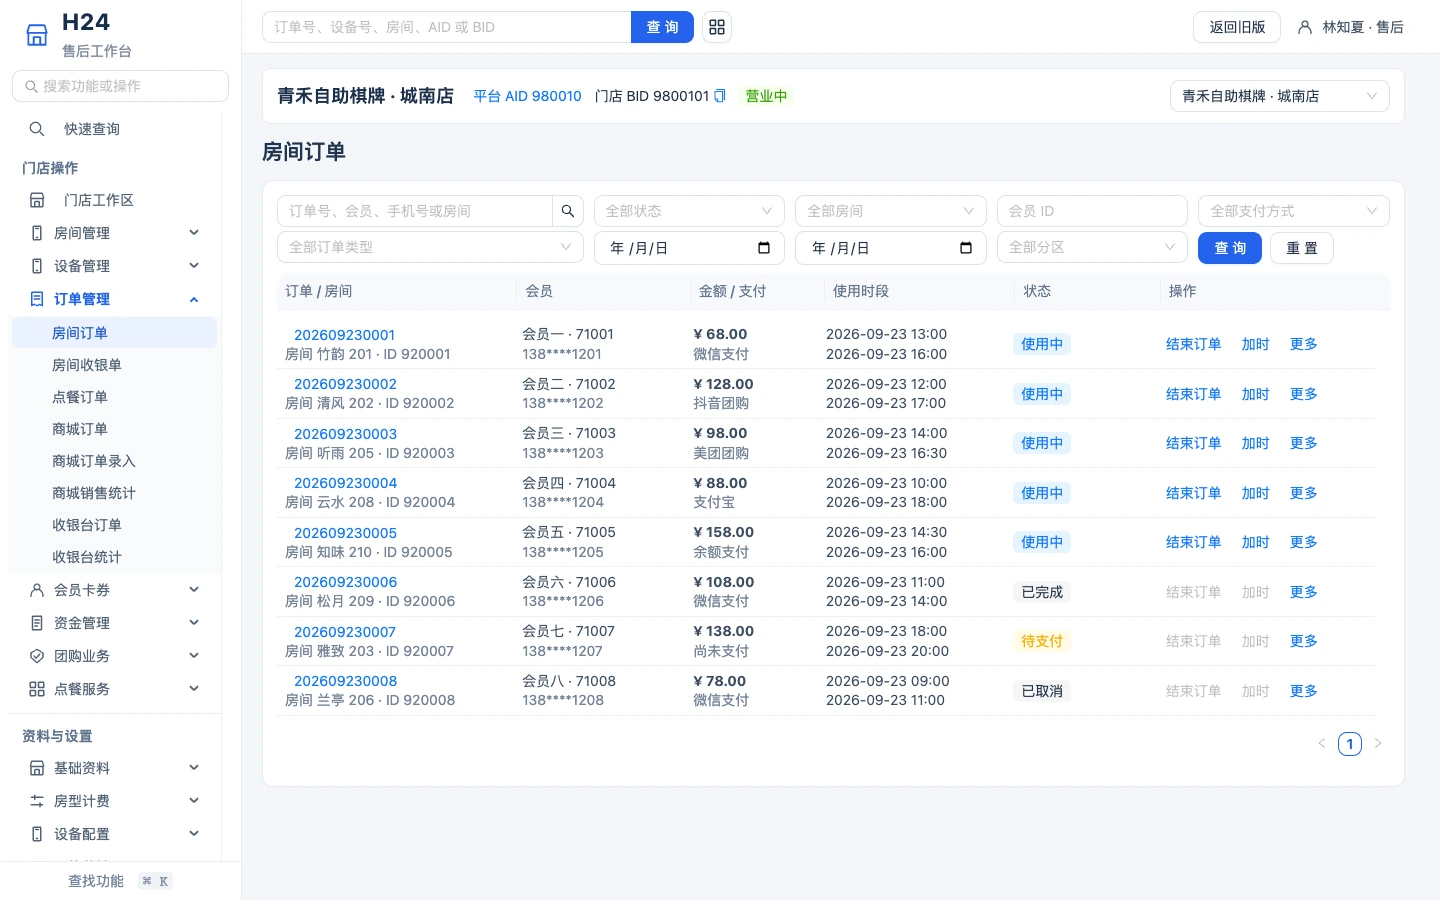Expand the 资金管理 chevron
1440x900 pixels.
pyautogui.click(x=194, y=623)
